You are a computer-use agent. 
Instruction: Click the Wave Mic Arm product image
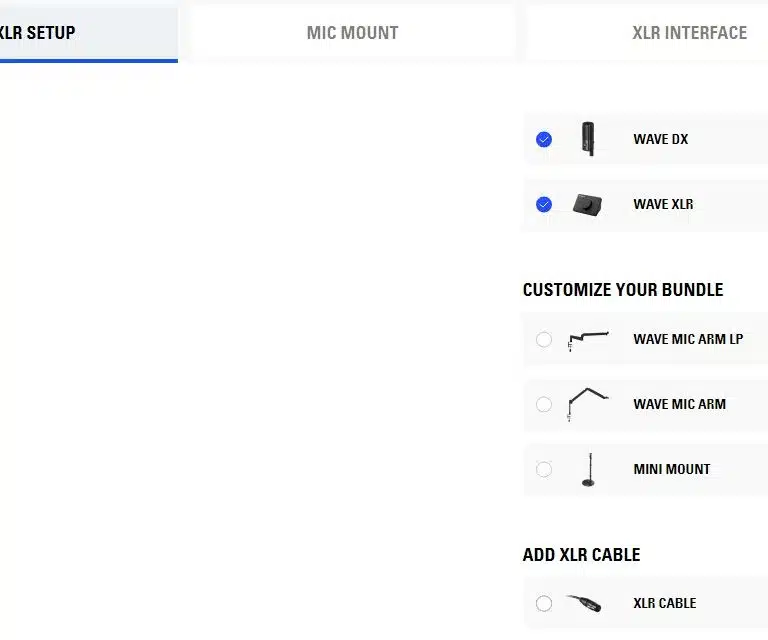588,403
